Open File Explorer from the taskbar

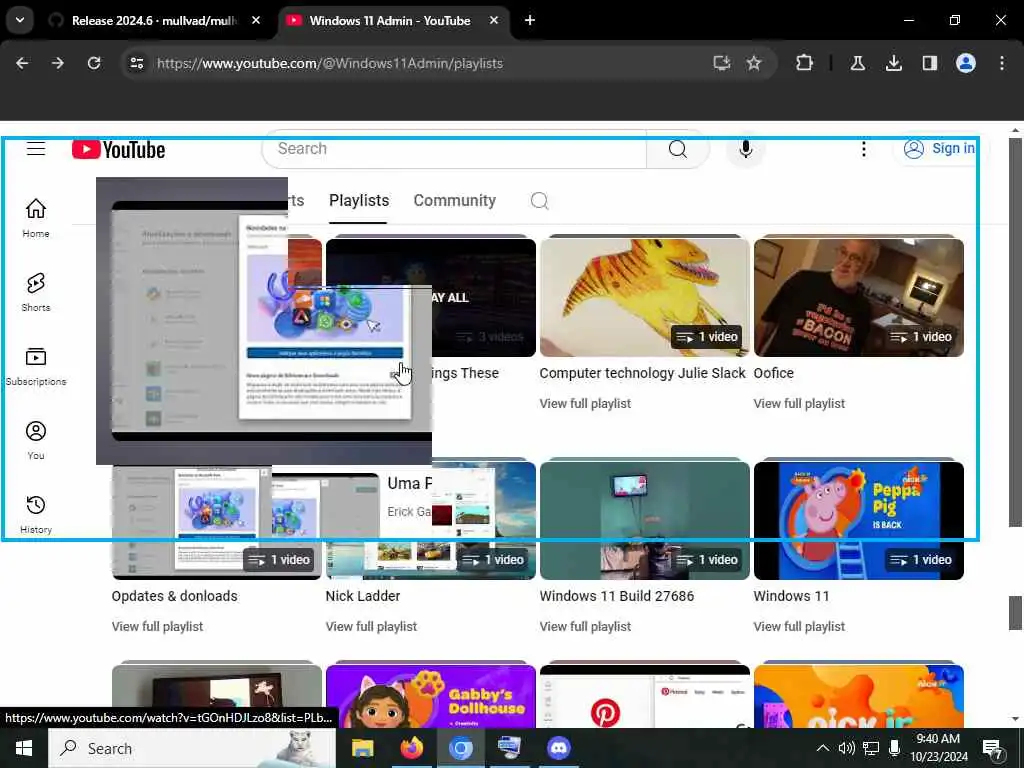(362, 748)
